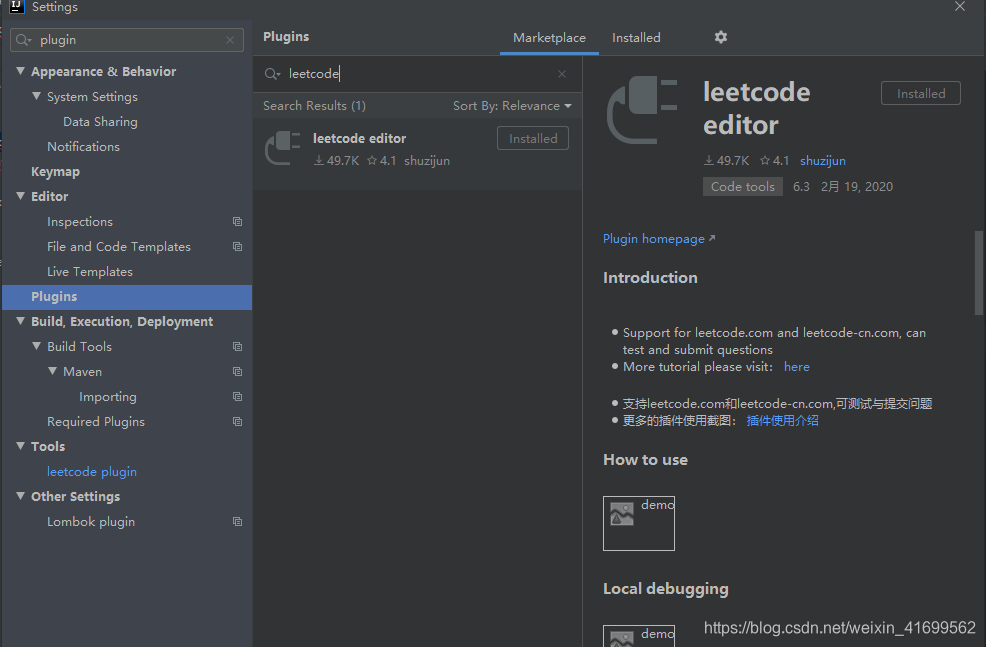Open the 插件使用介绍 link

(782, 421)
